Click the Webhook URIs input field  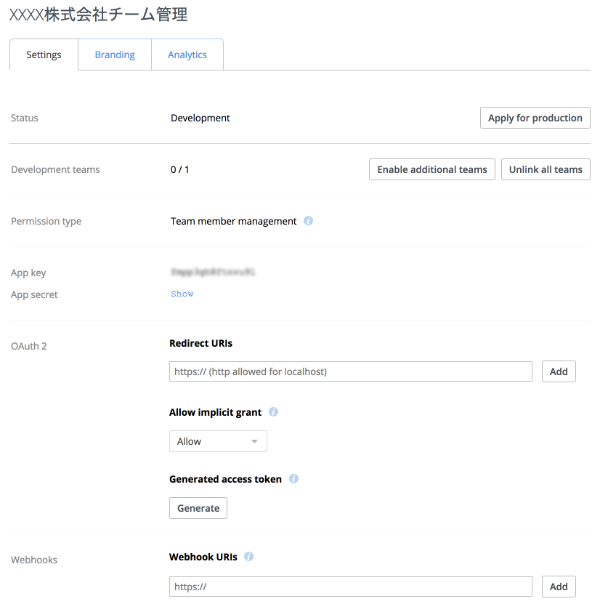pyautogui.click(x=350, y=587)
